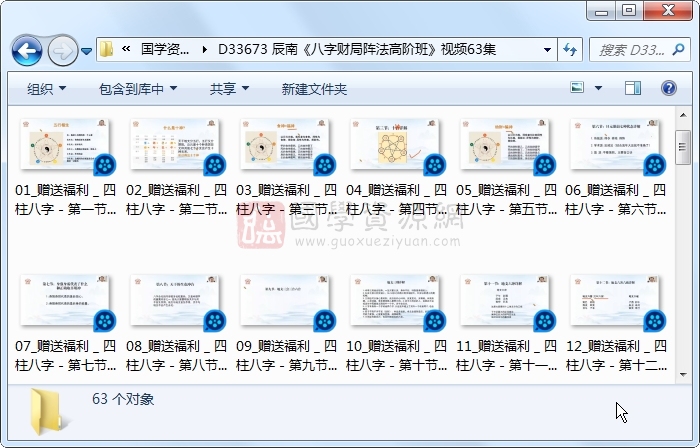Click the magnifier search icon
Viewport: 700px width, 448px height.
pyautogui.click(x=679, y=49)
